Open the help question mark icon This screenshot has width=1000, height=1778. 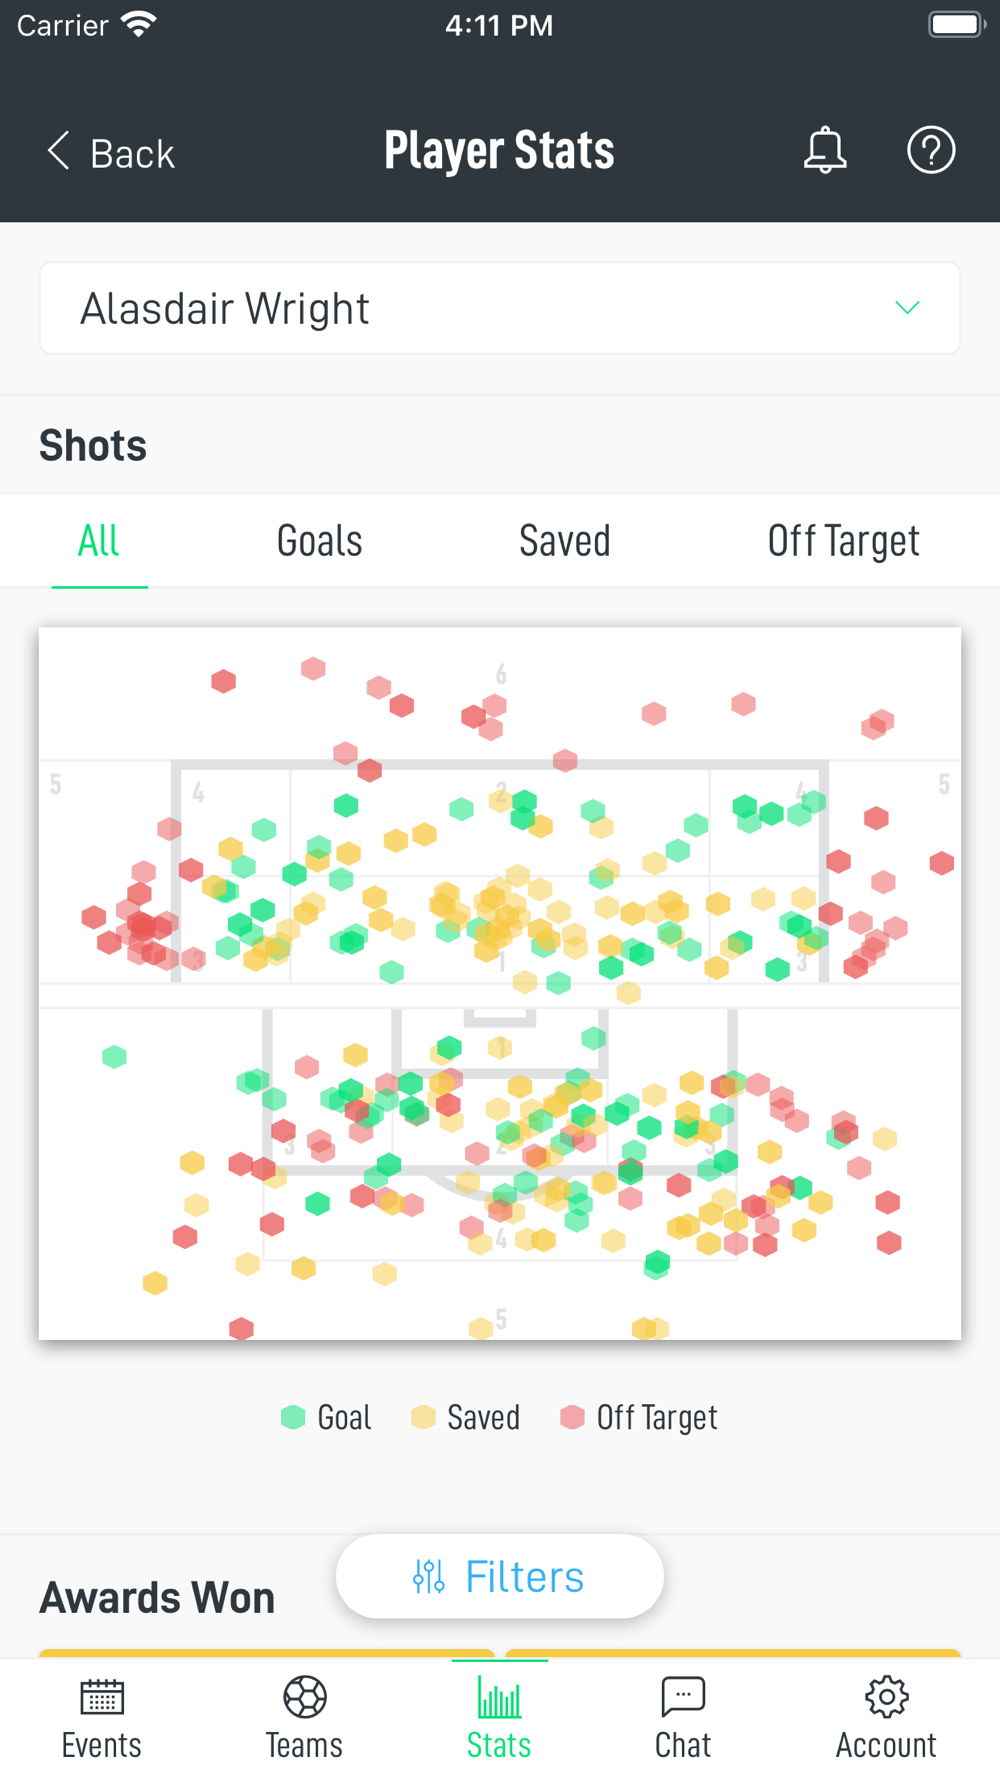tap(930, 151)
